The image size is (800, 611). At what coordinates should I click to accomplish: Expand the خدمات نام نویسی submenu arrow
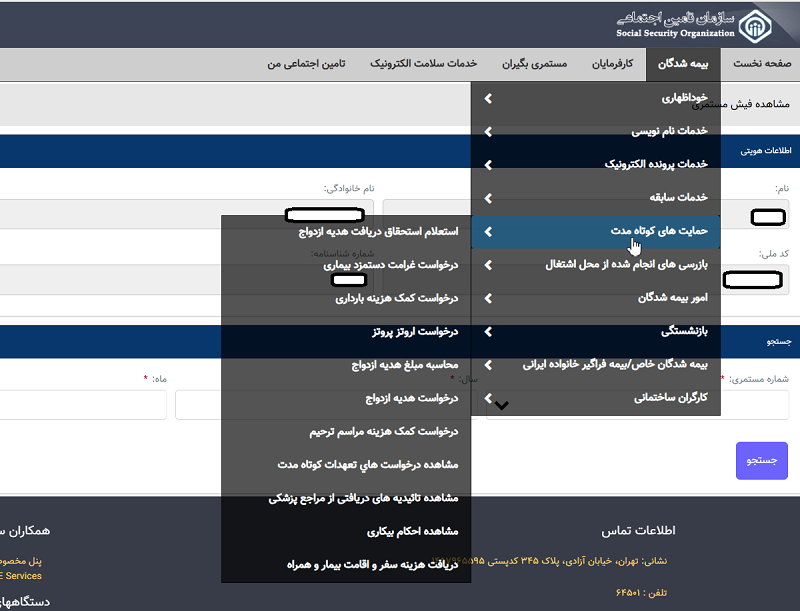488,132
